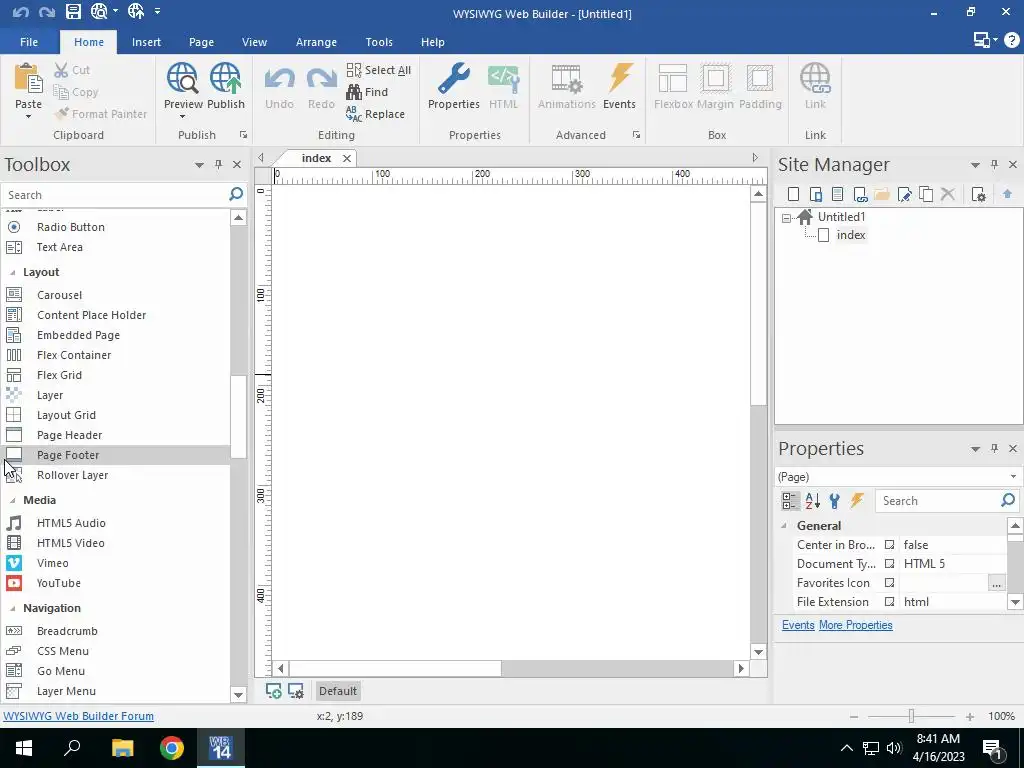The height and width of the screenshot is (768, 1024).
Task: Open Paste dropdown arrow
Action: point(28,117)
